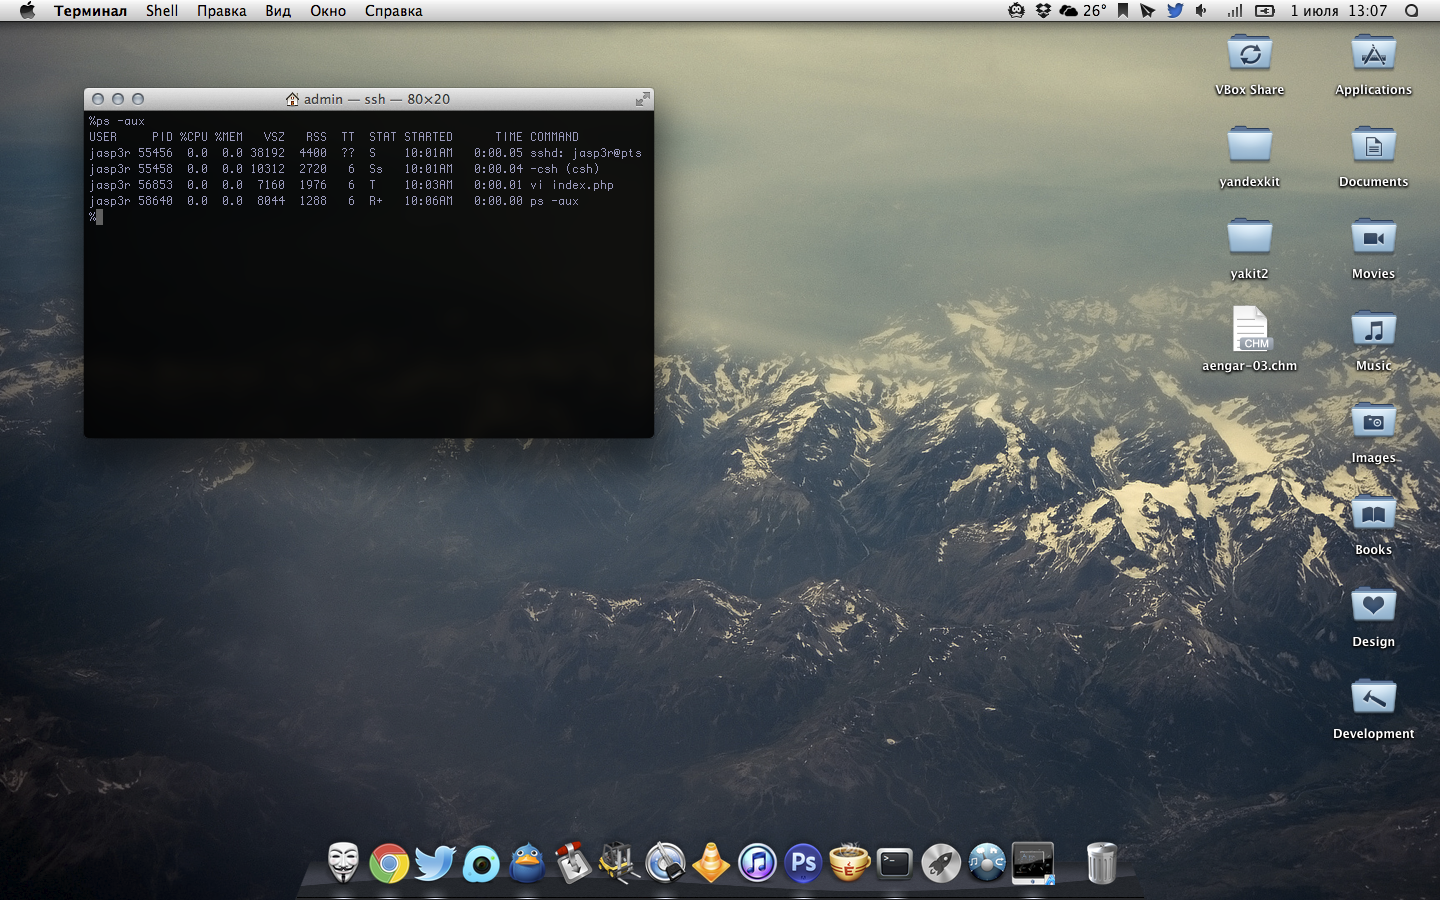Open the Twitter app in dock
The image size is (1440, 900).
click(x=435, y=863)
